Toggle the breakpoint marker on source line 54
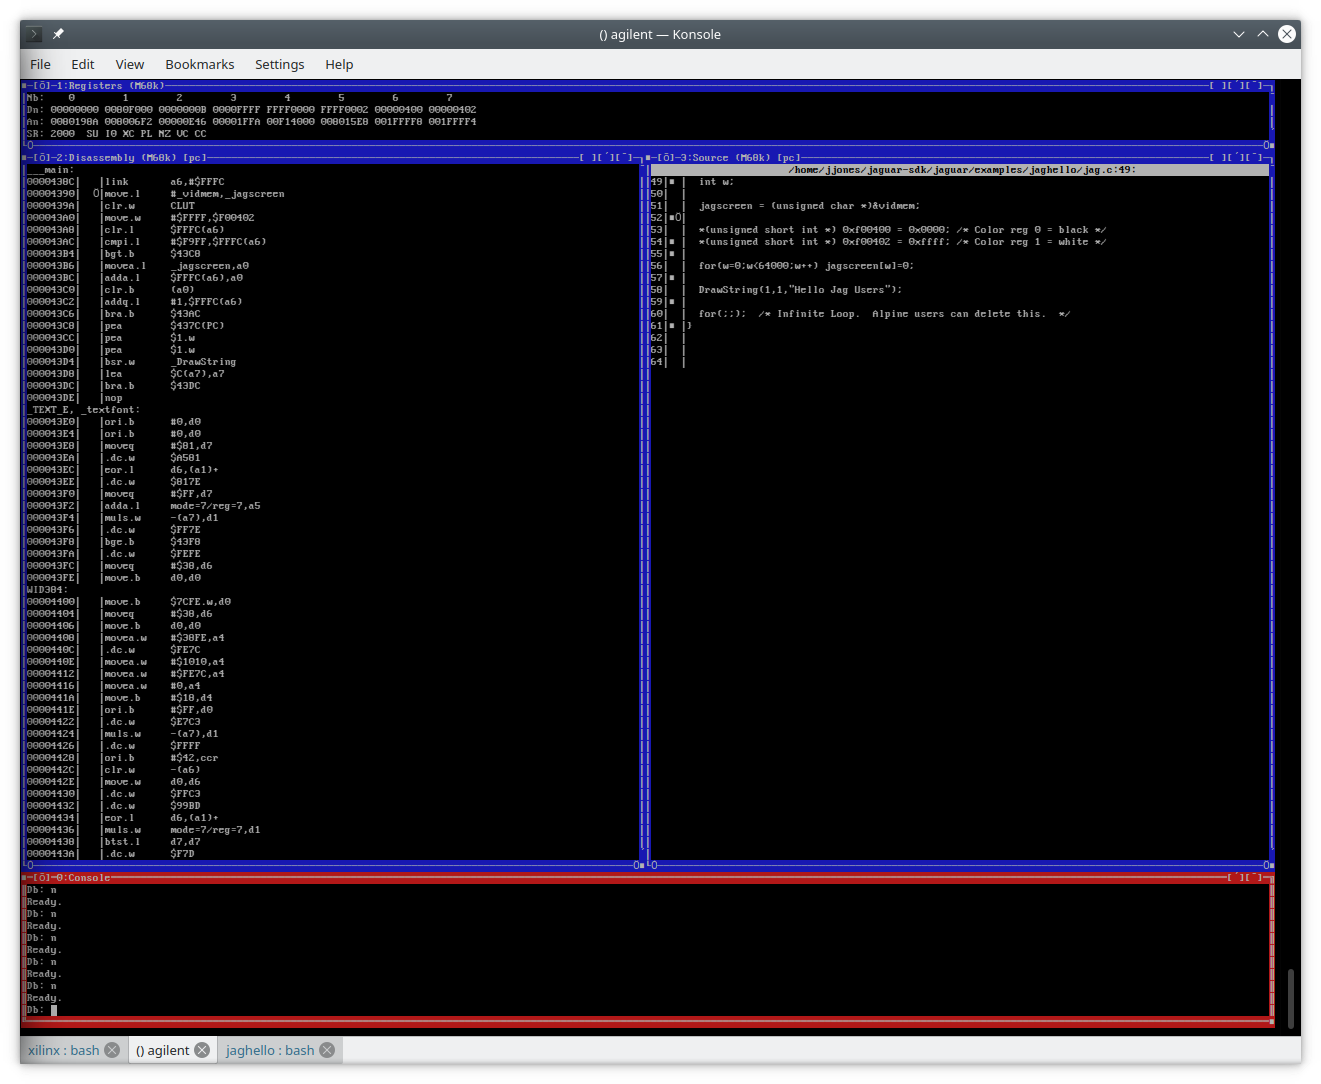 [672, 242]
